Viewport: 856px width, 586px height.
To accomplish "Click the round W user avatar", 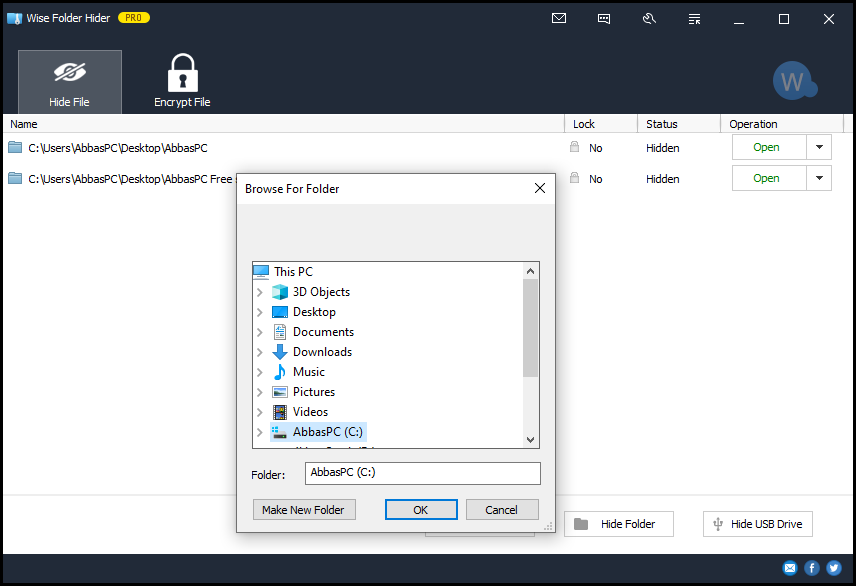I will click(x=794, y=81).
